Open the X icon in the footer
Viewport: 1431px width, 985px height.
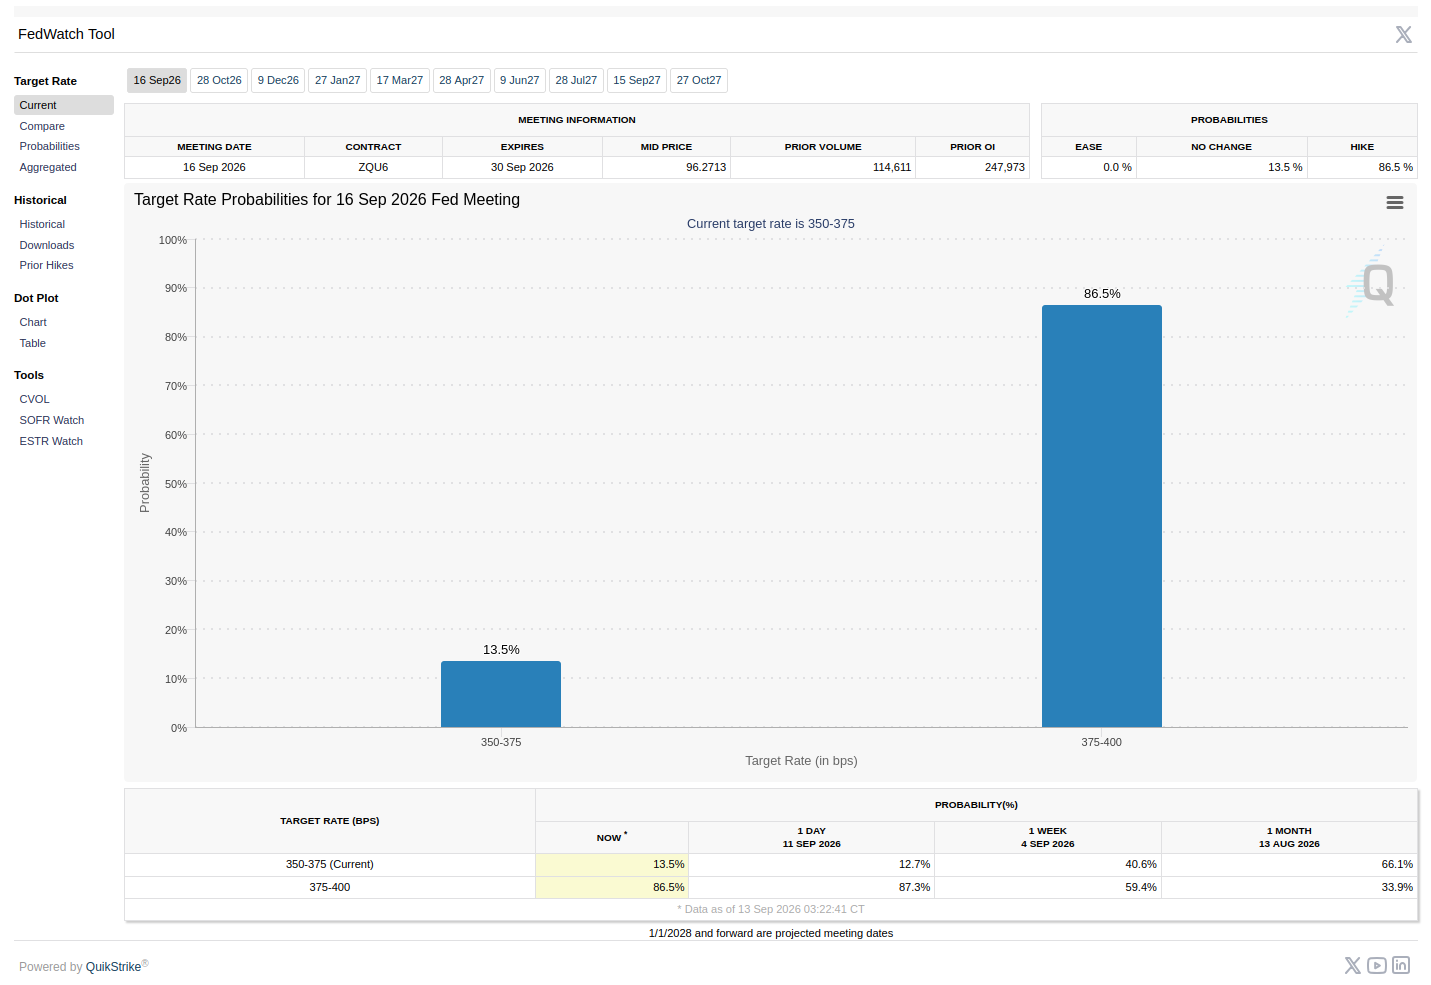(1352, 965)
